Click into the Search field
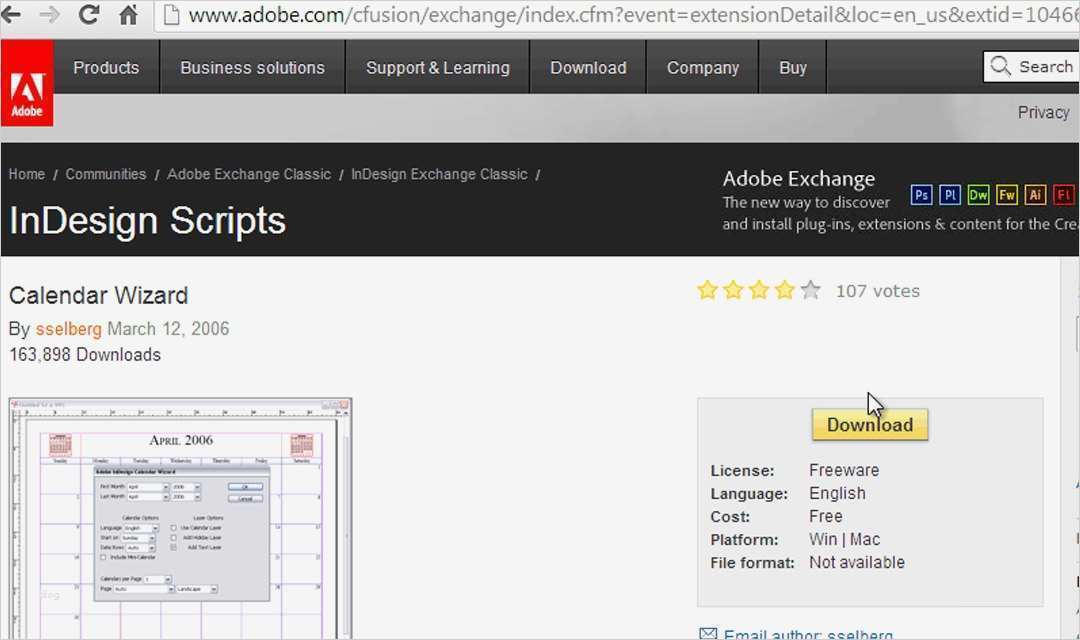The height and width of the screenshot is (640, 1080). (x=1031, y=67)
